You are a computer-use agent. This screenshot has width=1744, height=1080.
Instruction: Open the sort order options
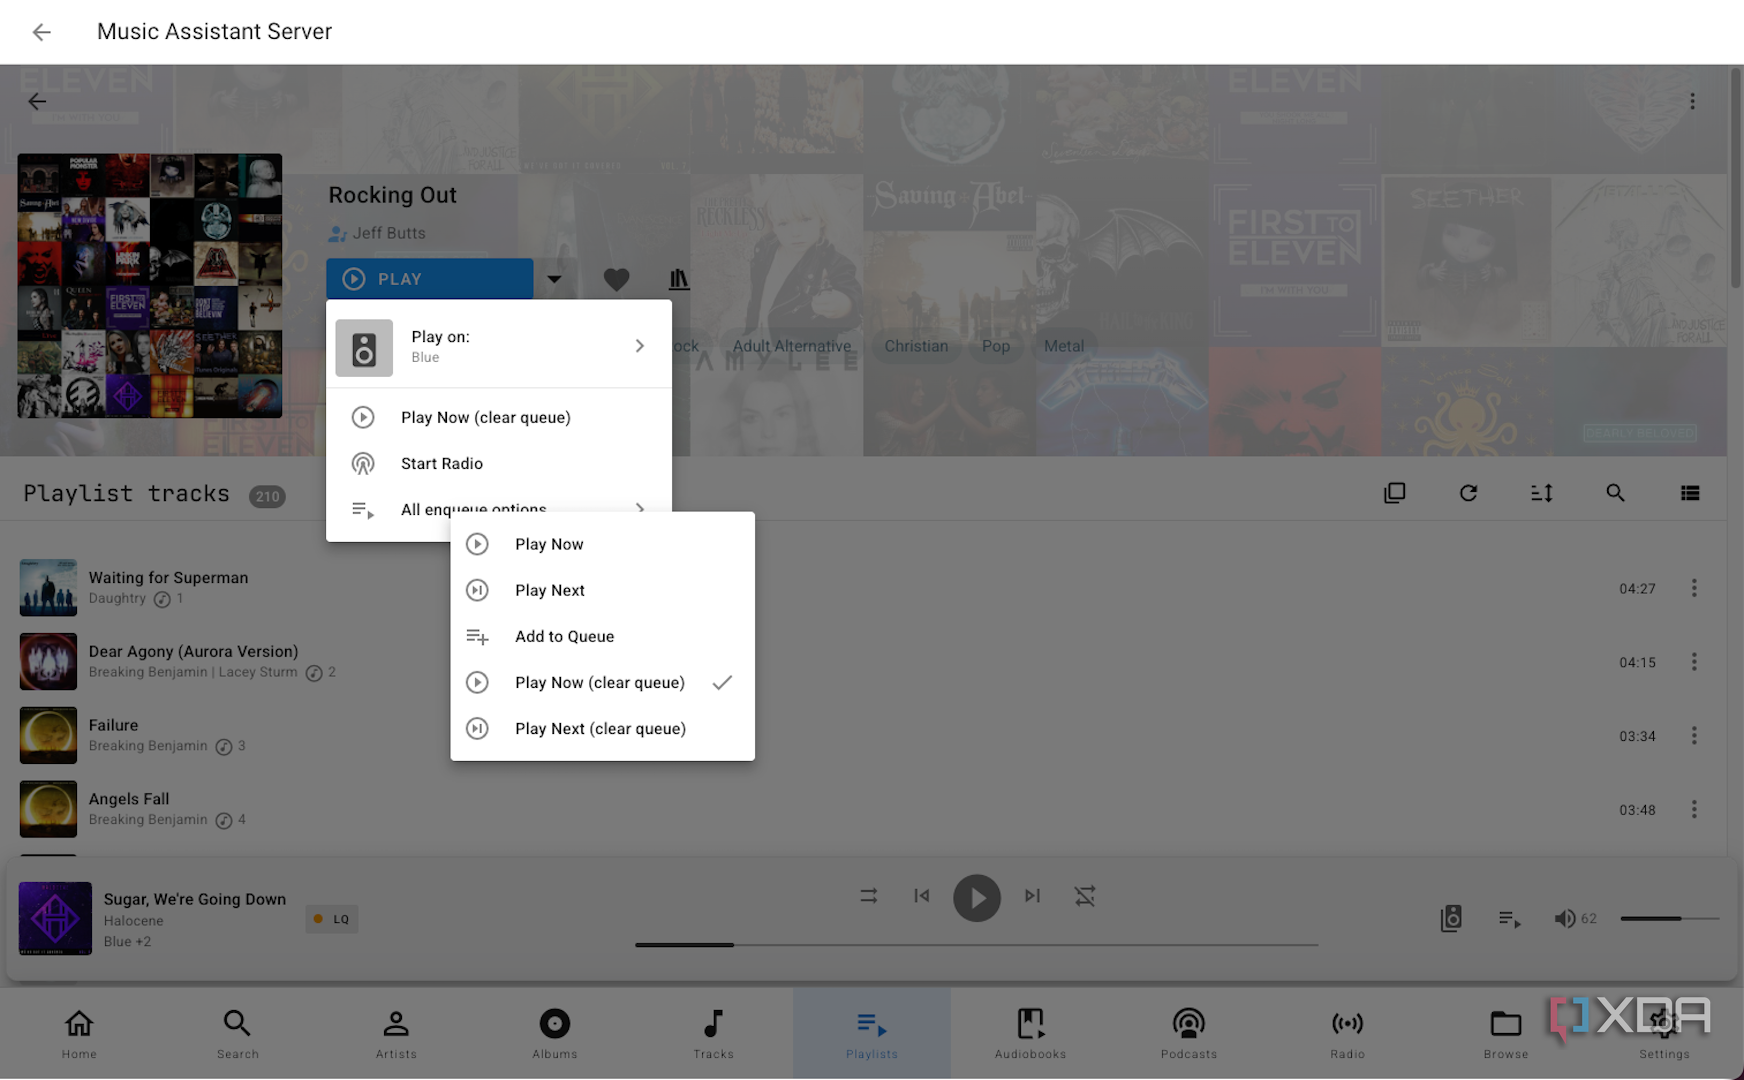click(1541, 493)
